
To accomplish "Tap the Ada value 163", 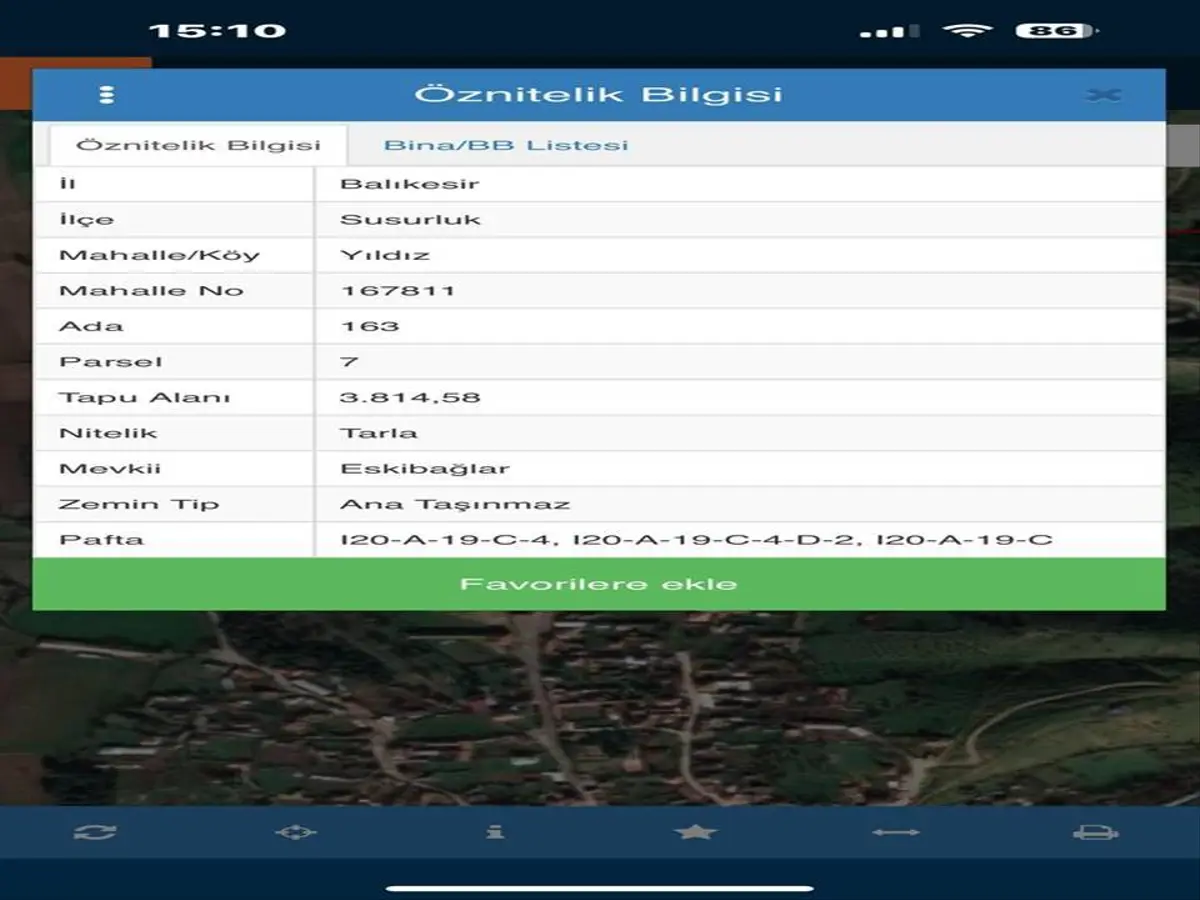I will coord(370,326).
